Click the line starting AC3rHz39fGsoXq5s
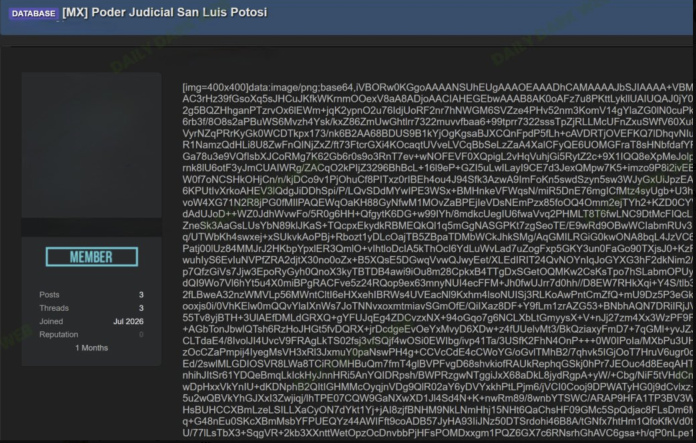 click(x=437, y=99)
